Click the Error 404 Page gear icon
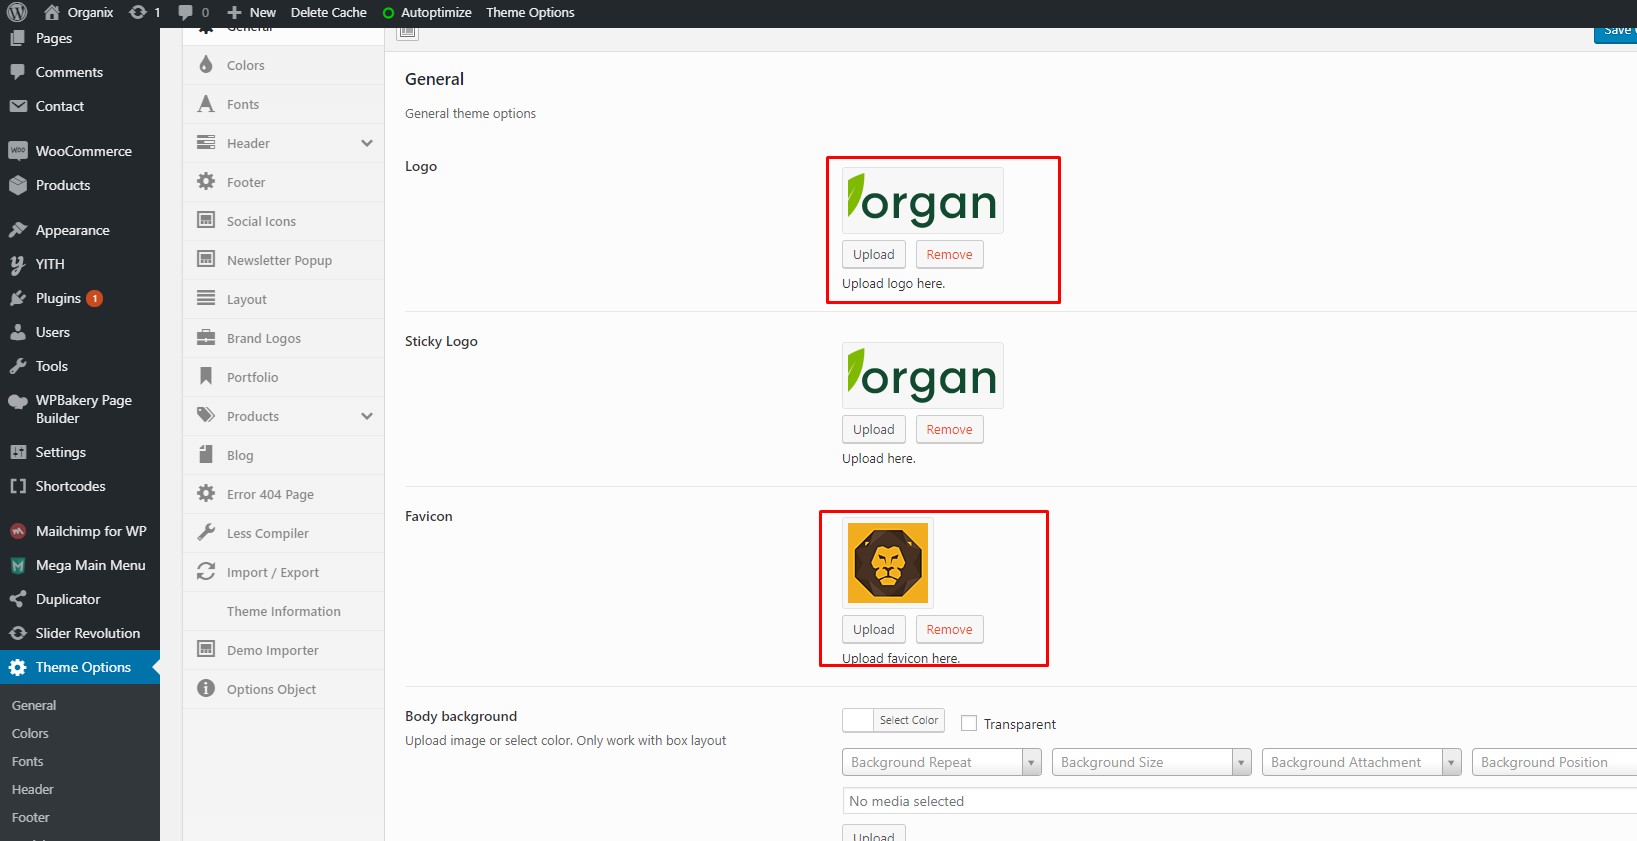The width and height of the screenshot is (1637, 841). pos(206,494)
